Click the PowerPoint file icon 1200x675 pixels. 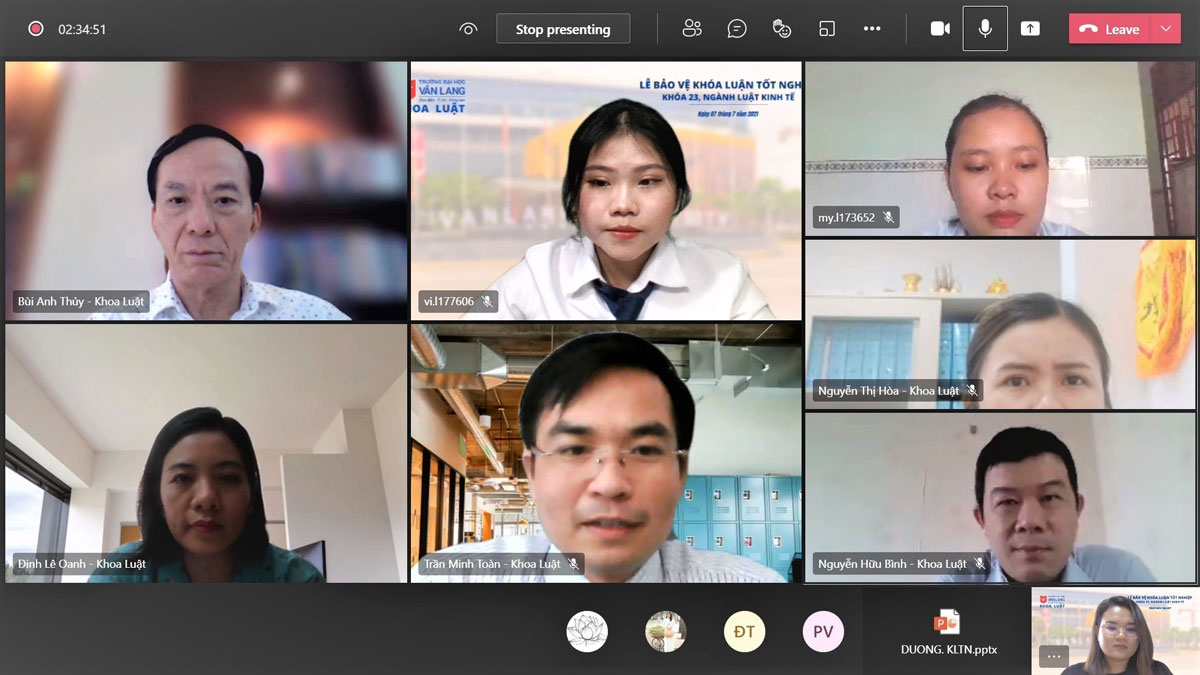point(946,622)
